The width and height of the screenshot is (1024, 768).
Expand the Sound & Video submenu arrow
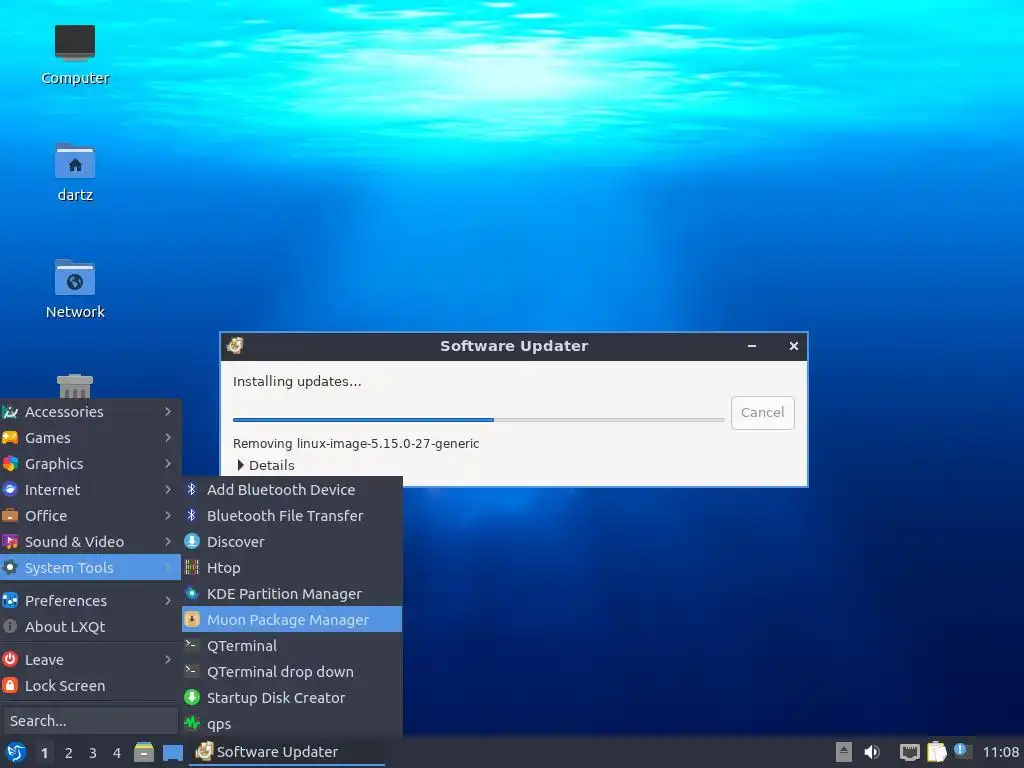168,541
